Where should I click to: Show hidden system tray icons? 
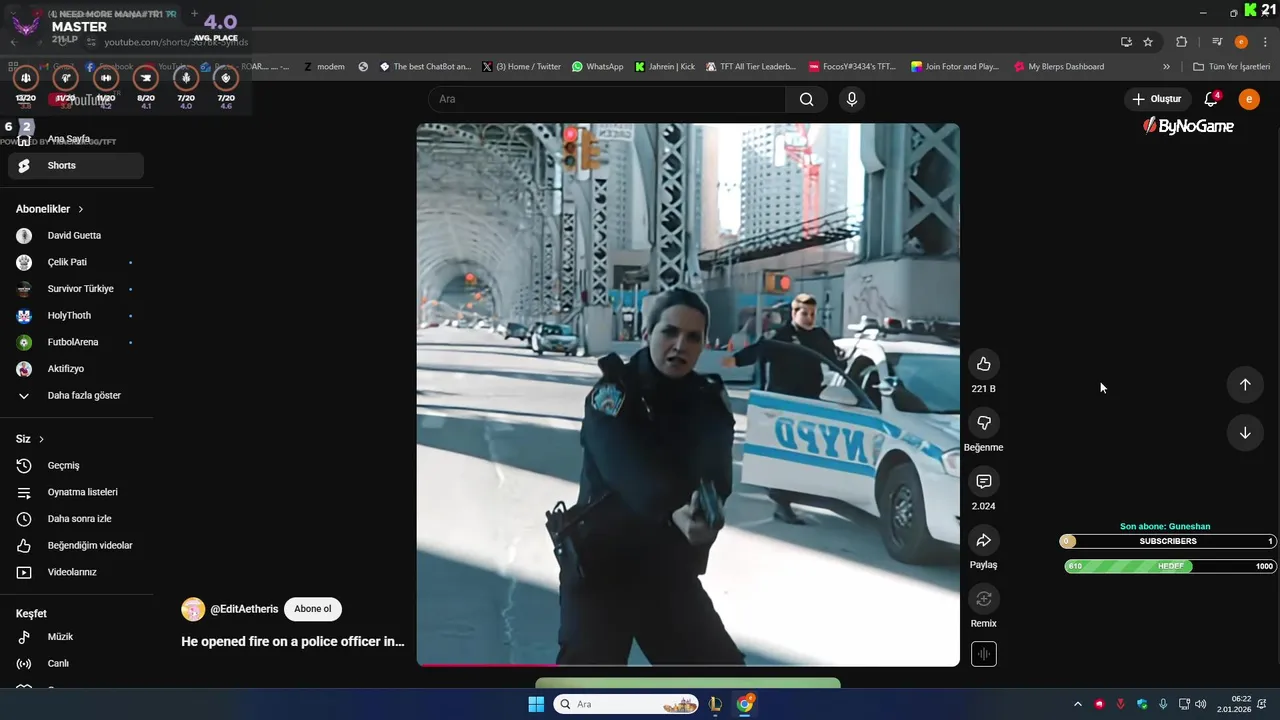click(1077, 704)
